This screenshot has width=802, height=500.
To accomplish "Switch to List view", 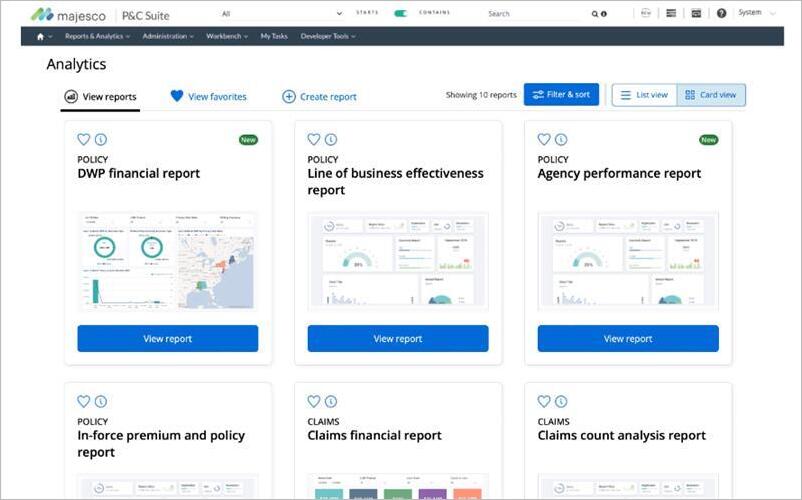I will pos(644,95).
